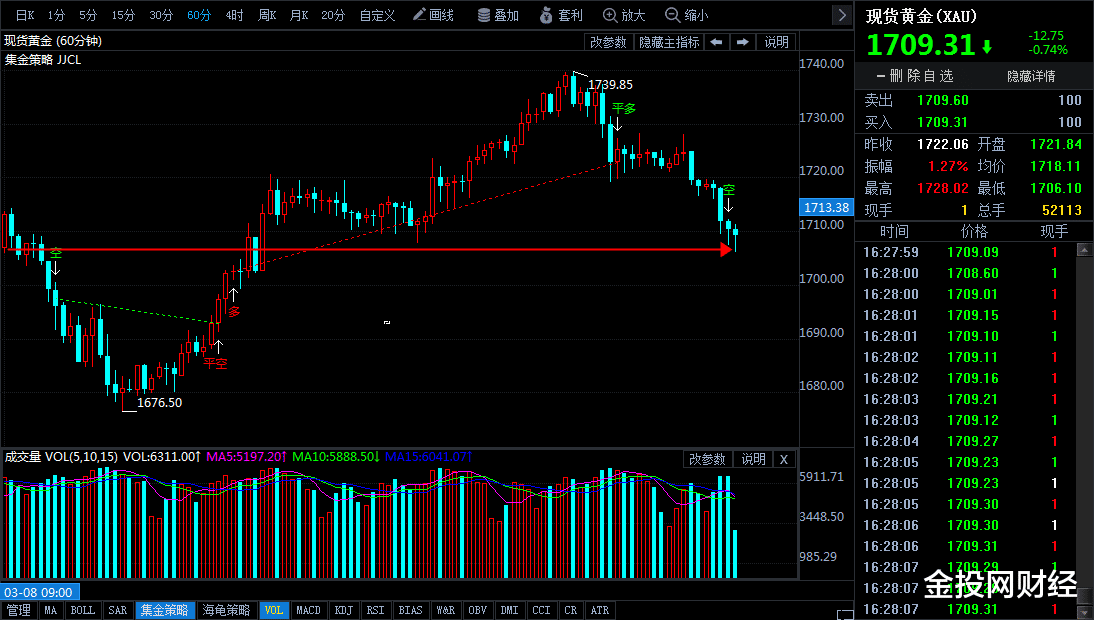Zoom out using the 缩小 icon
The width and height of the screenshot is (1094, 620).
click(x=687, y=15)
